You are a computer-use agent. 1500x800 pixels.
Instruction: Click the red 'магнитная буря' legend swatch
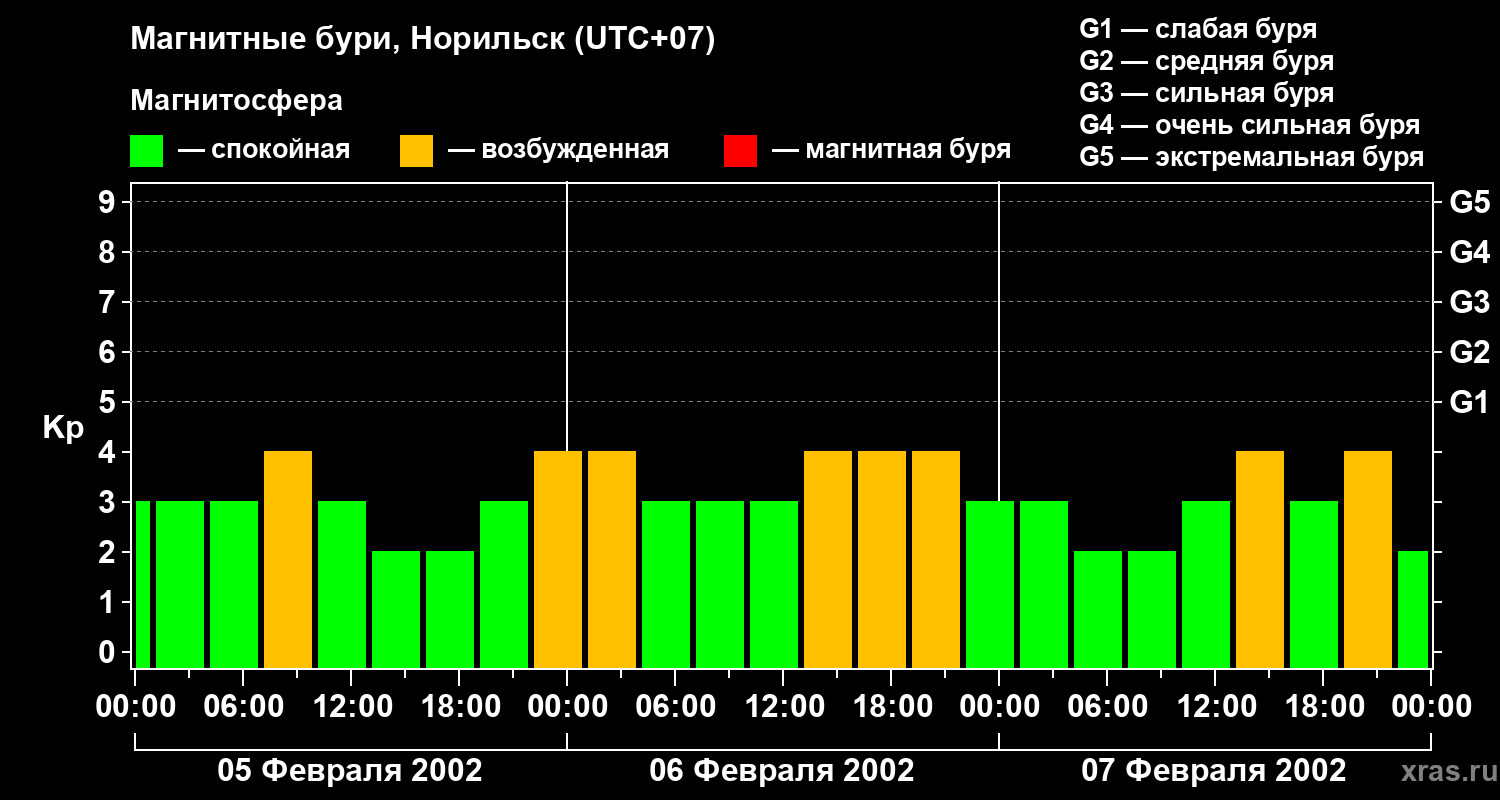click(740, 151)
